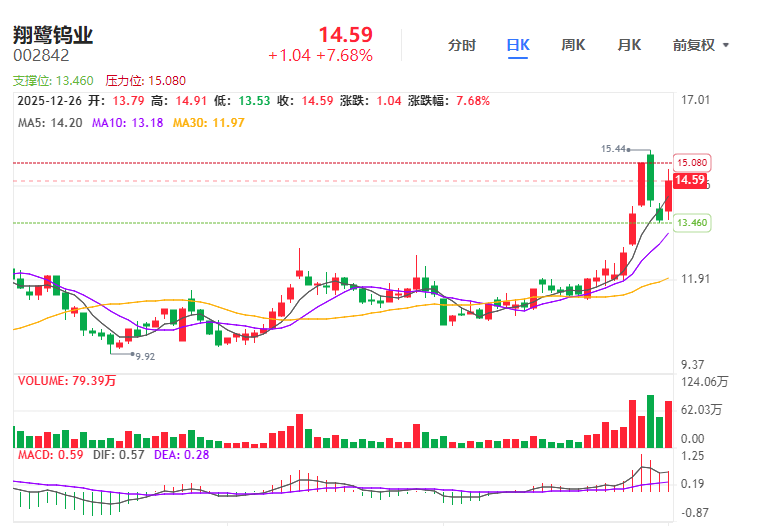Click the DEA: 0.28 label
This screenshot has width=777, height=526.
(181, 455)
